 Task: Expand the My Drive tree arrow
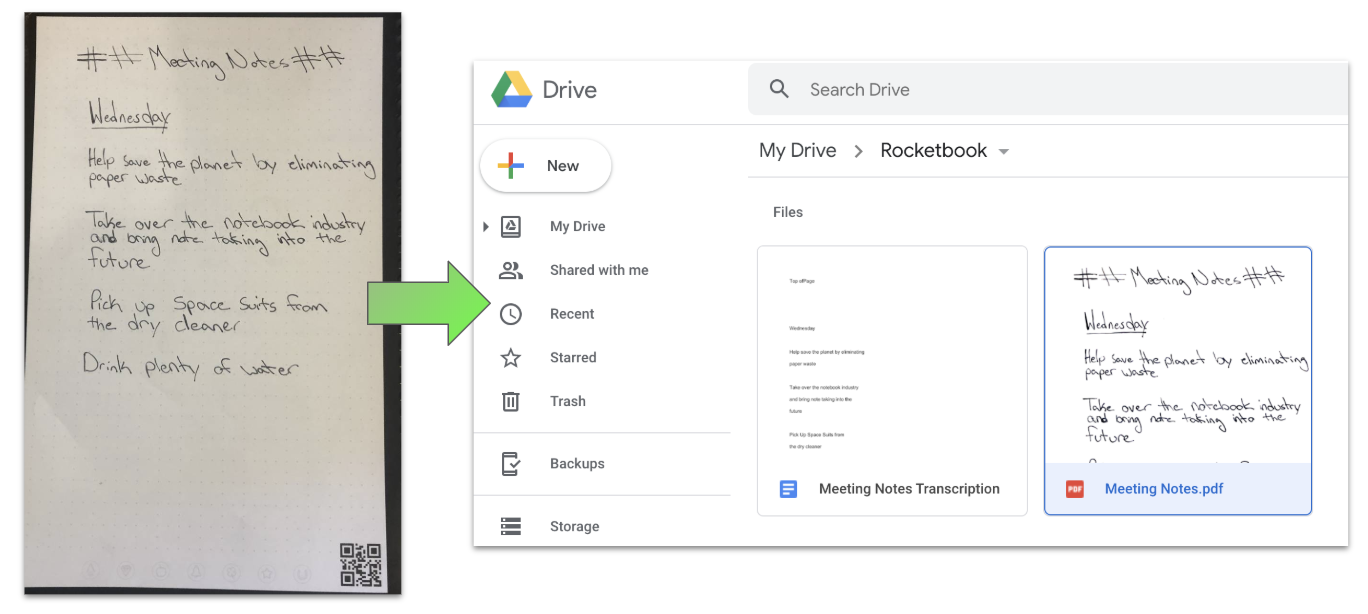(486, 227)
